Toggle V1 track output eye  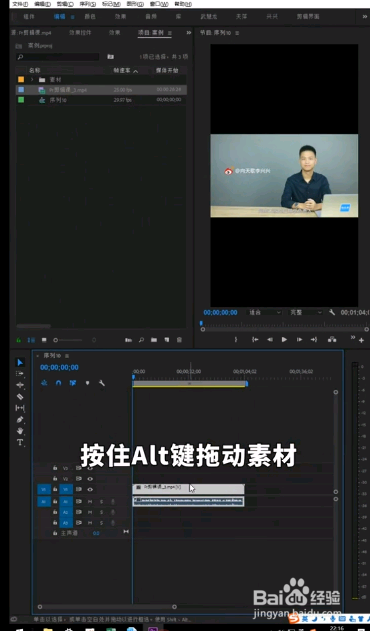pos(90,489)
